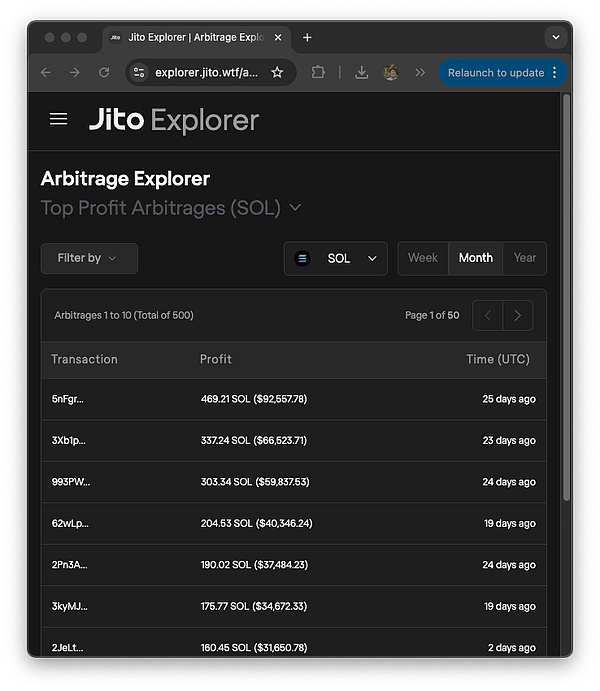
Task: Click the Profit column header
Action: pyautogui.click(x=216, y=360)
